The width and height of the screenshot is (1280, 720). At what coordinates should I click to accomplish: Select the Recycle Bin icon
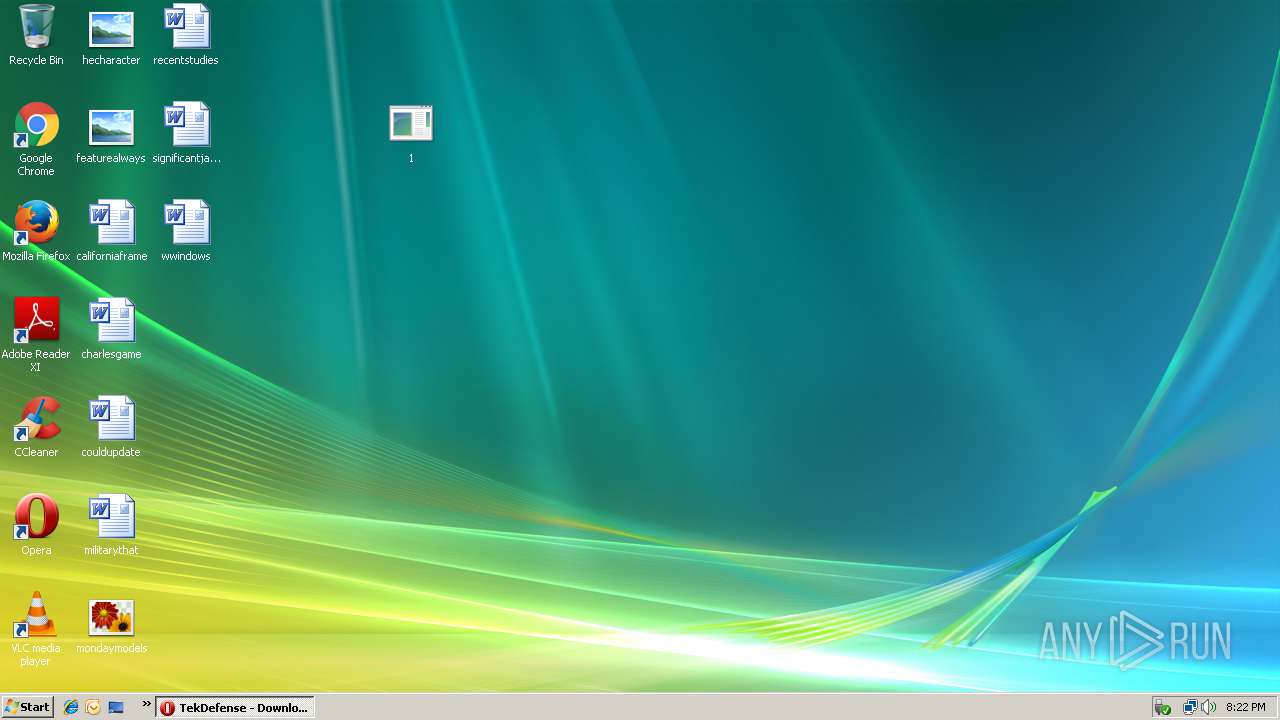point(36,36)
